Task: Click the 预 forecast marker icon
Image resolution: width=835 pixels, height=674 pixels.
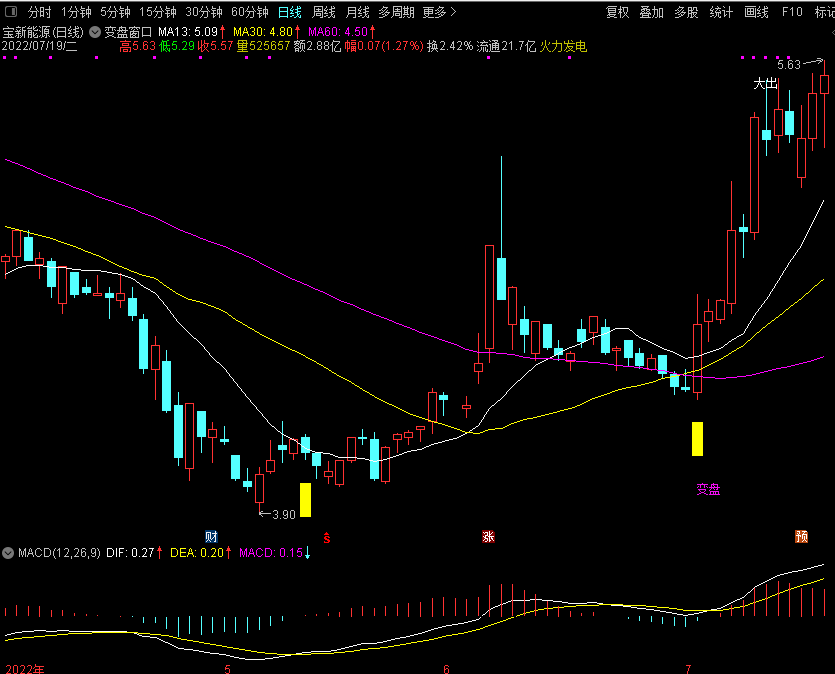Action: (801, 536)
